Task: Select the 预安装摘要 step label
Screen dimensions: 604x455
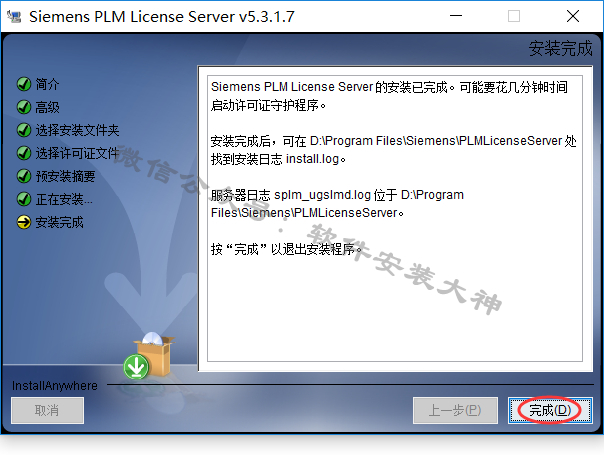Action: pos(65,176)
